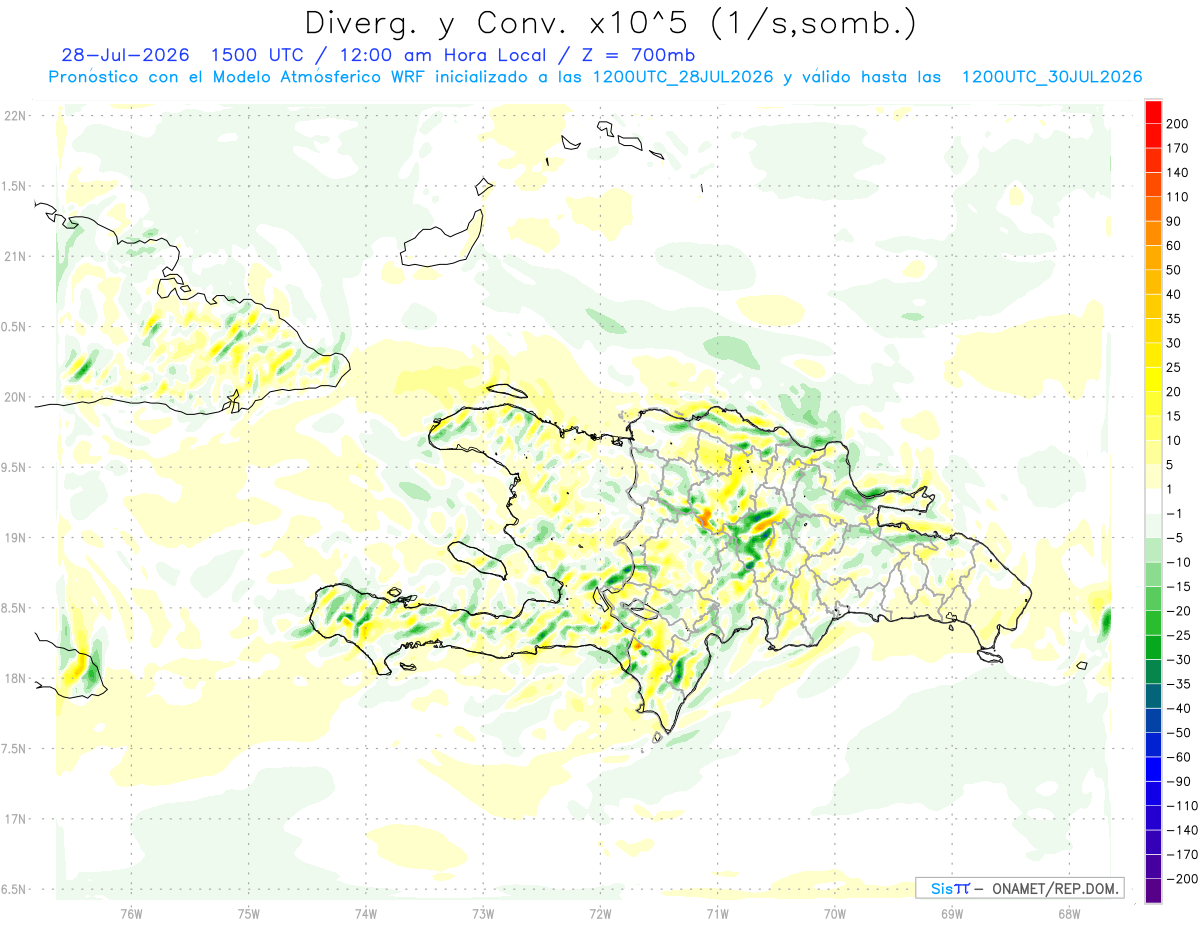Click the positive '5' colorbar value
Screen dimensions: 1200x927
1171,465
